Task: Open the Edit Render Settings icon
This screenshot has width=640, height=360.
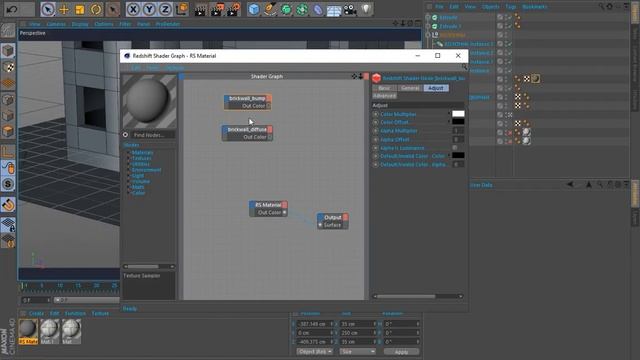Action: (x=234, y=9)
